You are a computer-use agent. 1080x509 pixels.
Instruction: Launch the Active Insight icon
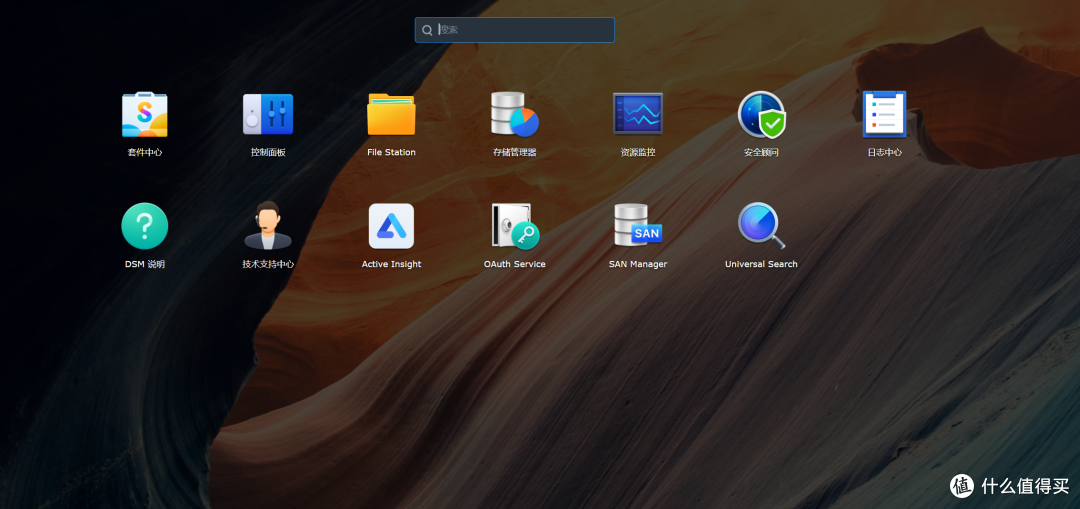[391, 226]
